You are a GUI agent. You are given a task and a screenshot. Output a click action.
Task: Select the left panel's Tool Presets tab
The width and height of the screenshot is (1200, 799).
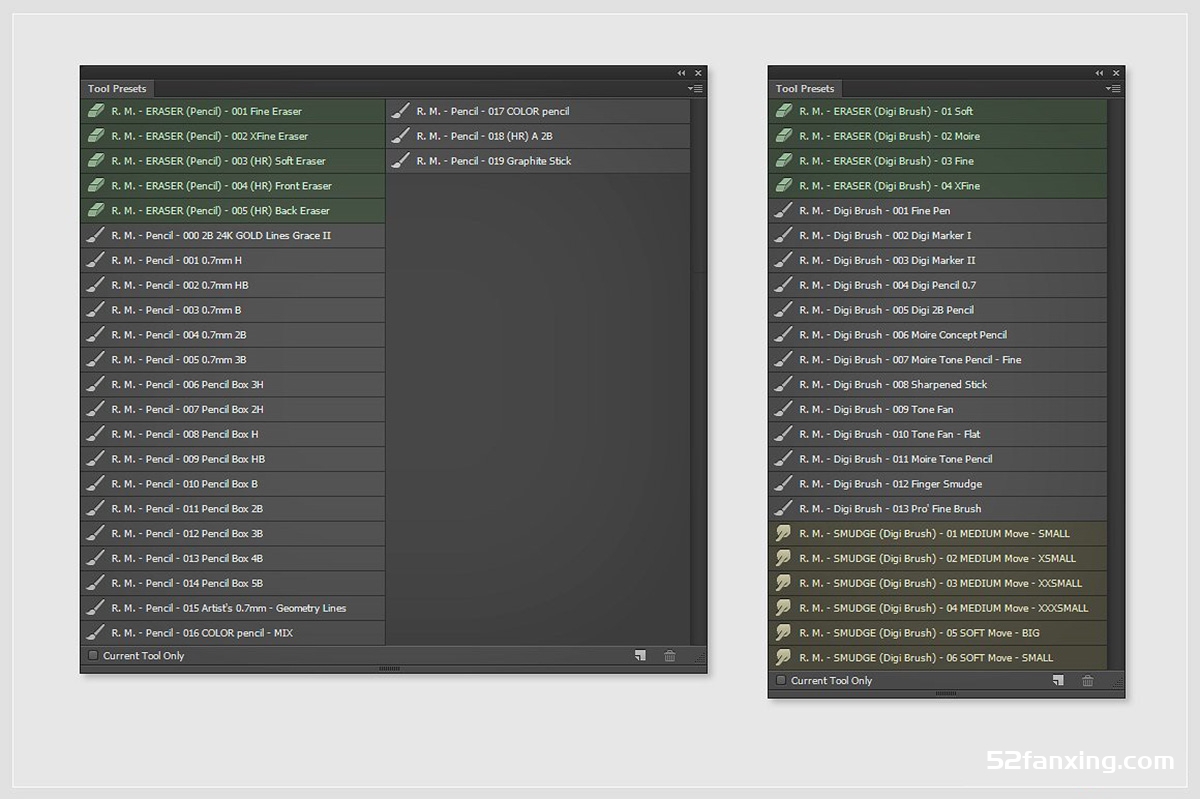117,89
